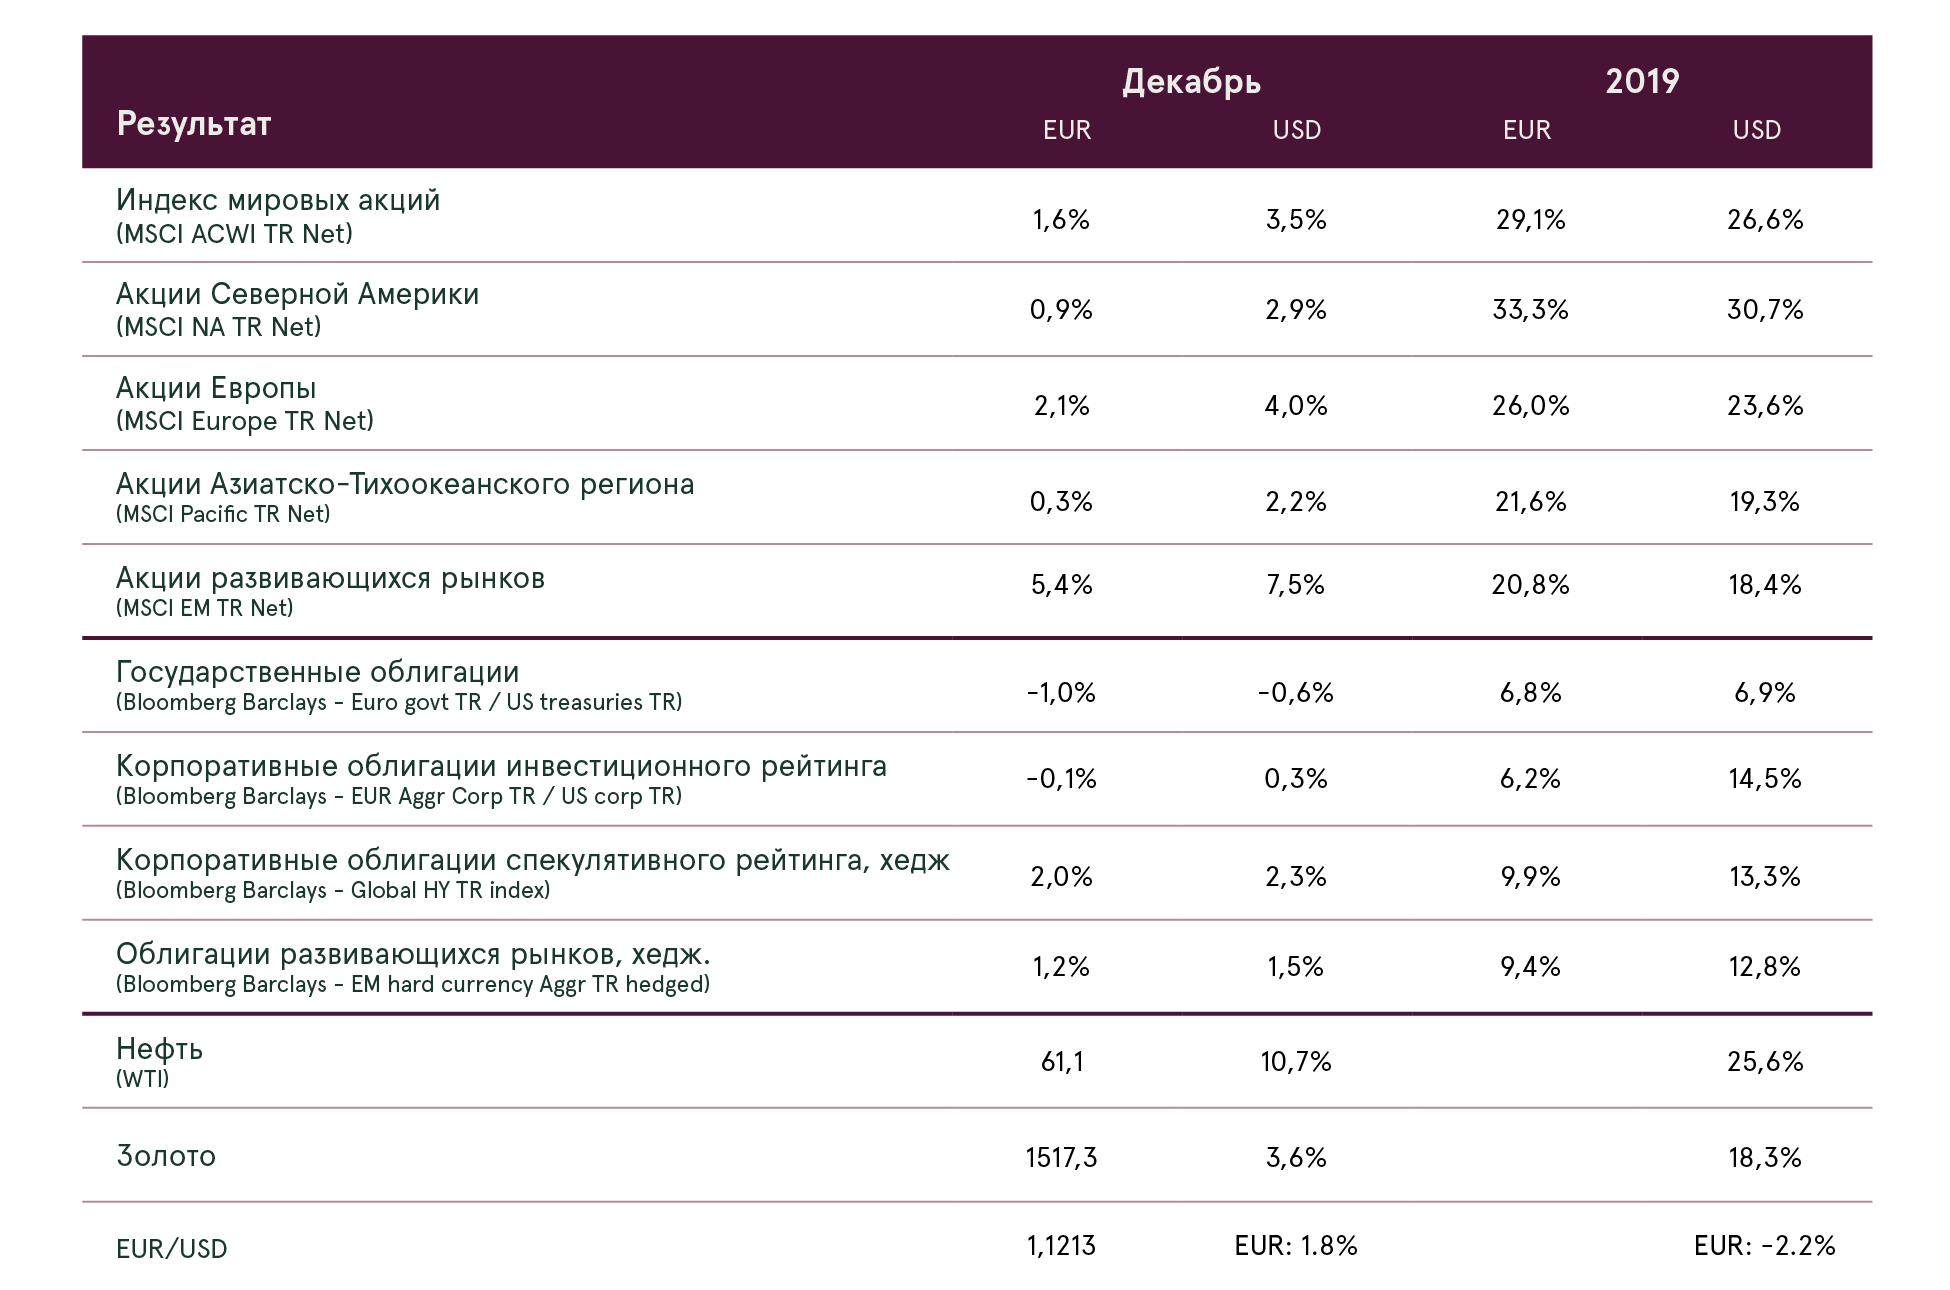The height and width of the screenshot is (1290, 1950).
Task: Click the '(WTI)' subtitle
Action: tap(142, 1079)
